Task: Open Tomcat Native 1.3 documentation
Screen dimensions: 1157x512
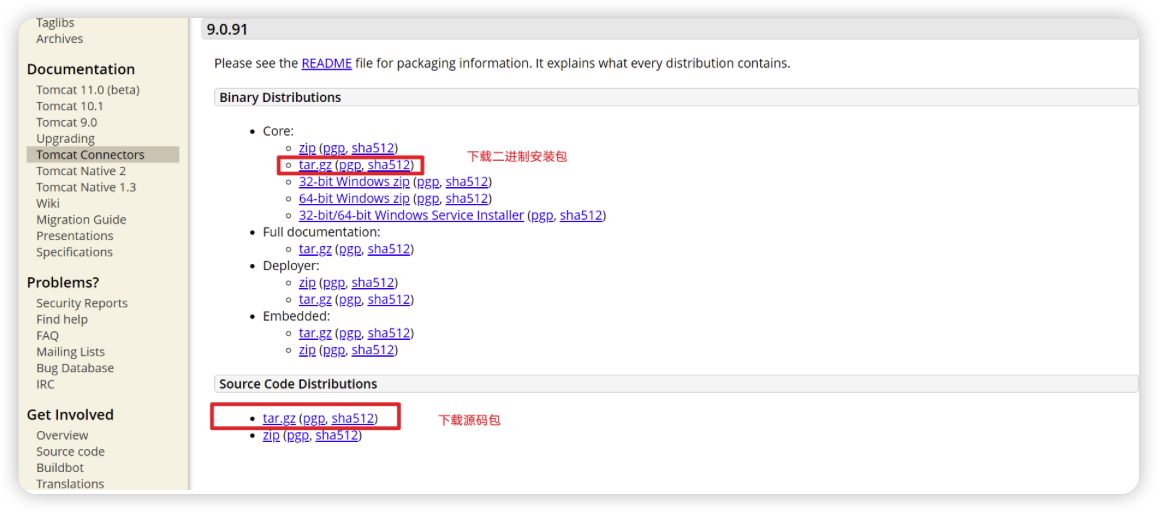Action: pyautogui.click(x=86, y=187)
